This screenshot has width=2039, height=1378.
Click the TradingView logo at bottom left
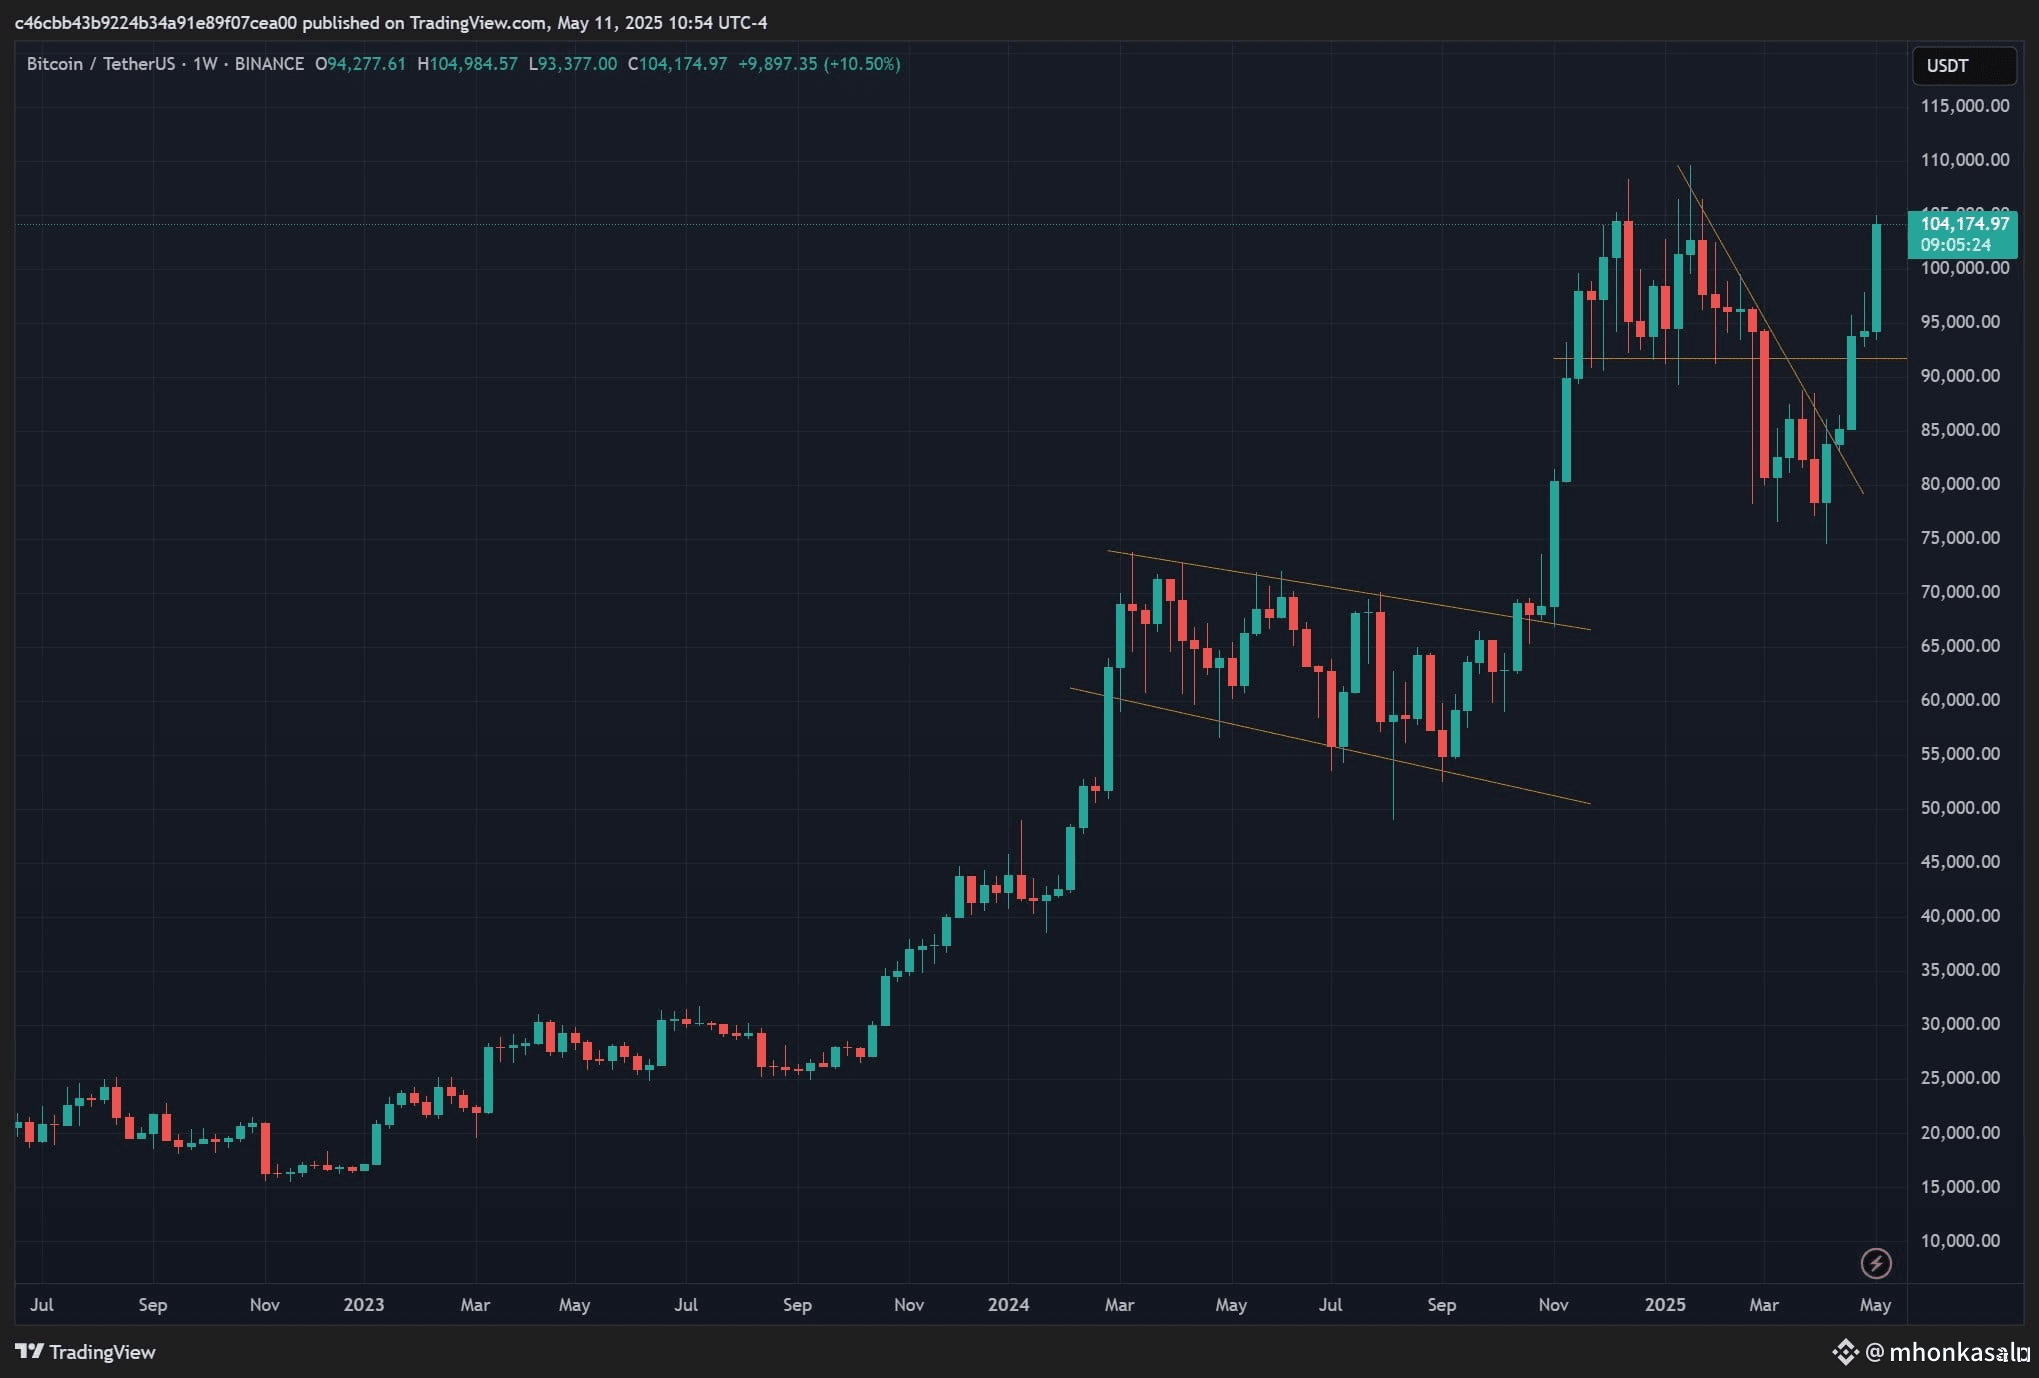(x=86, y=1352)
